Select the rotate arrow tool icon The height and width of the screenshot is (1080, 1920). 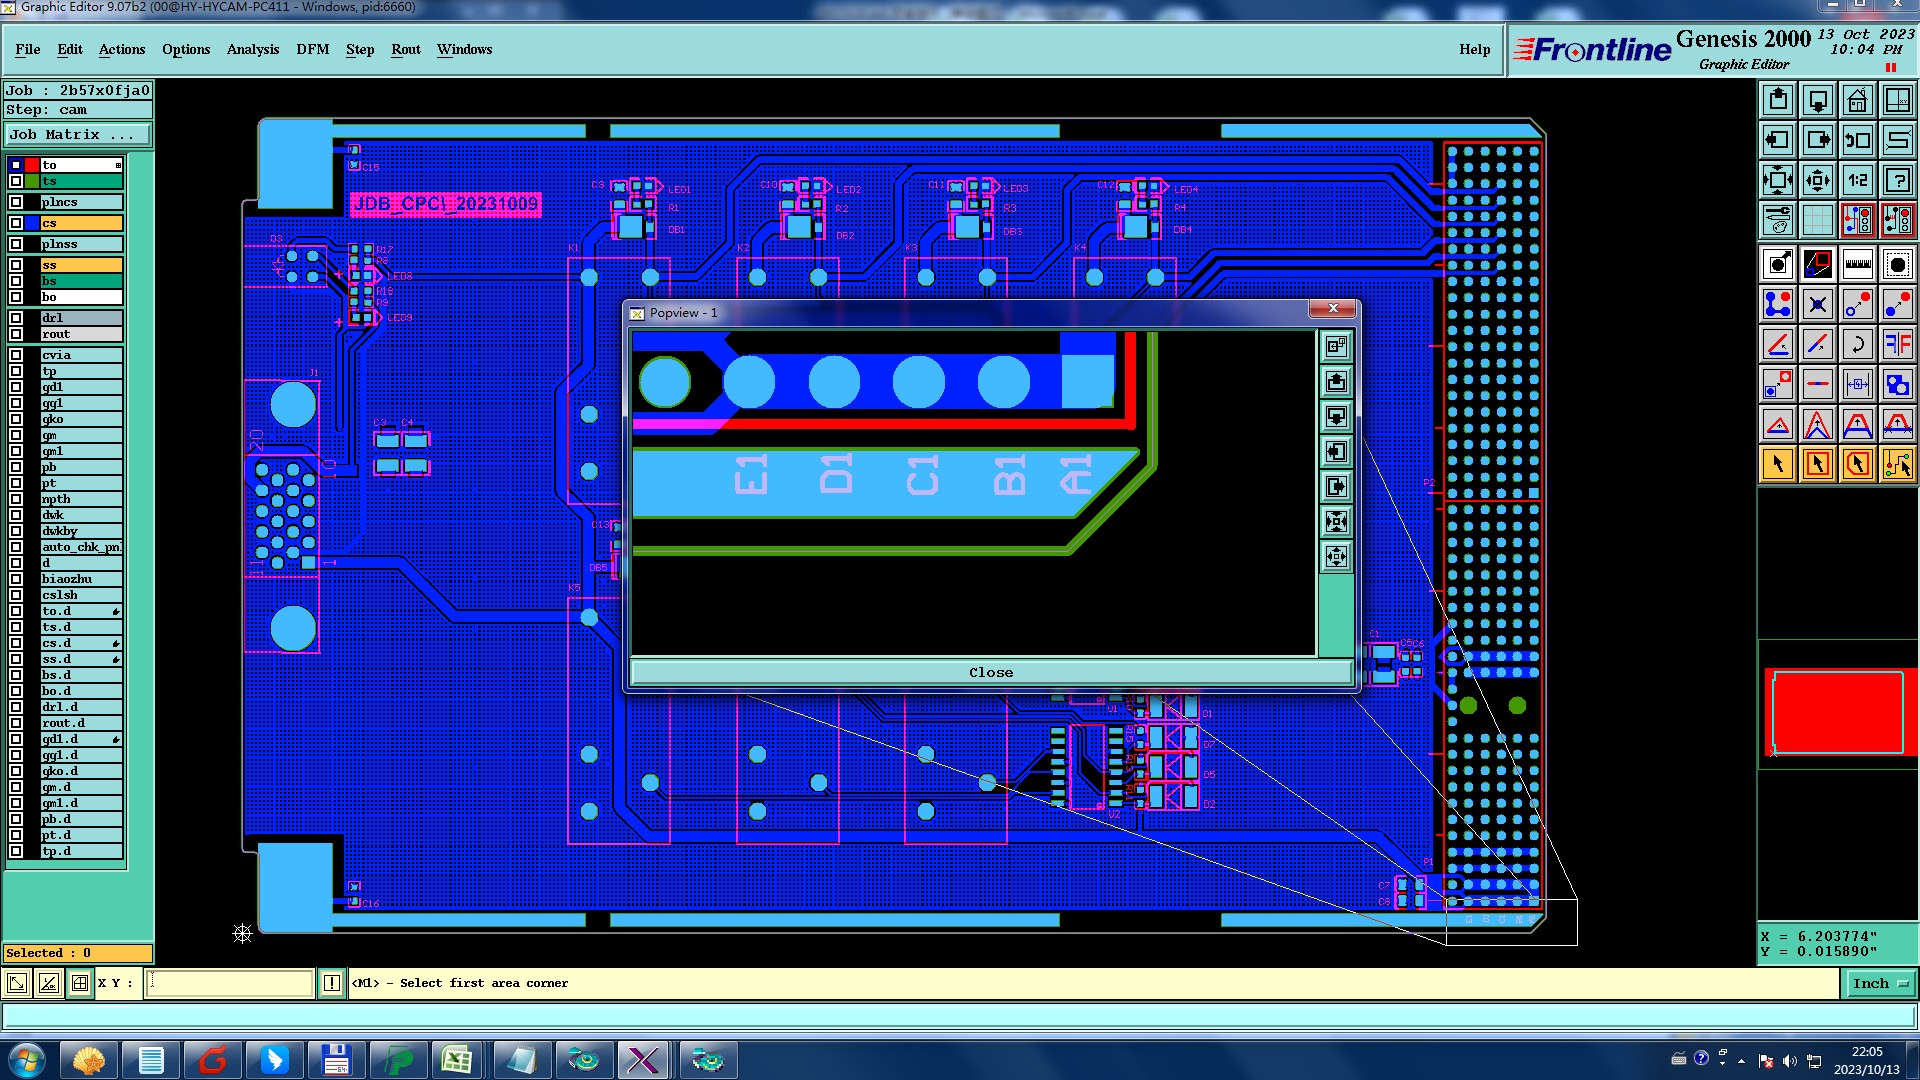pos(1857,344)
